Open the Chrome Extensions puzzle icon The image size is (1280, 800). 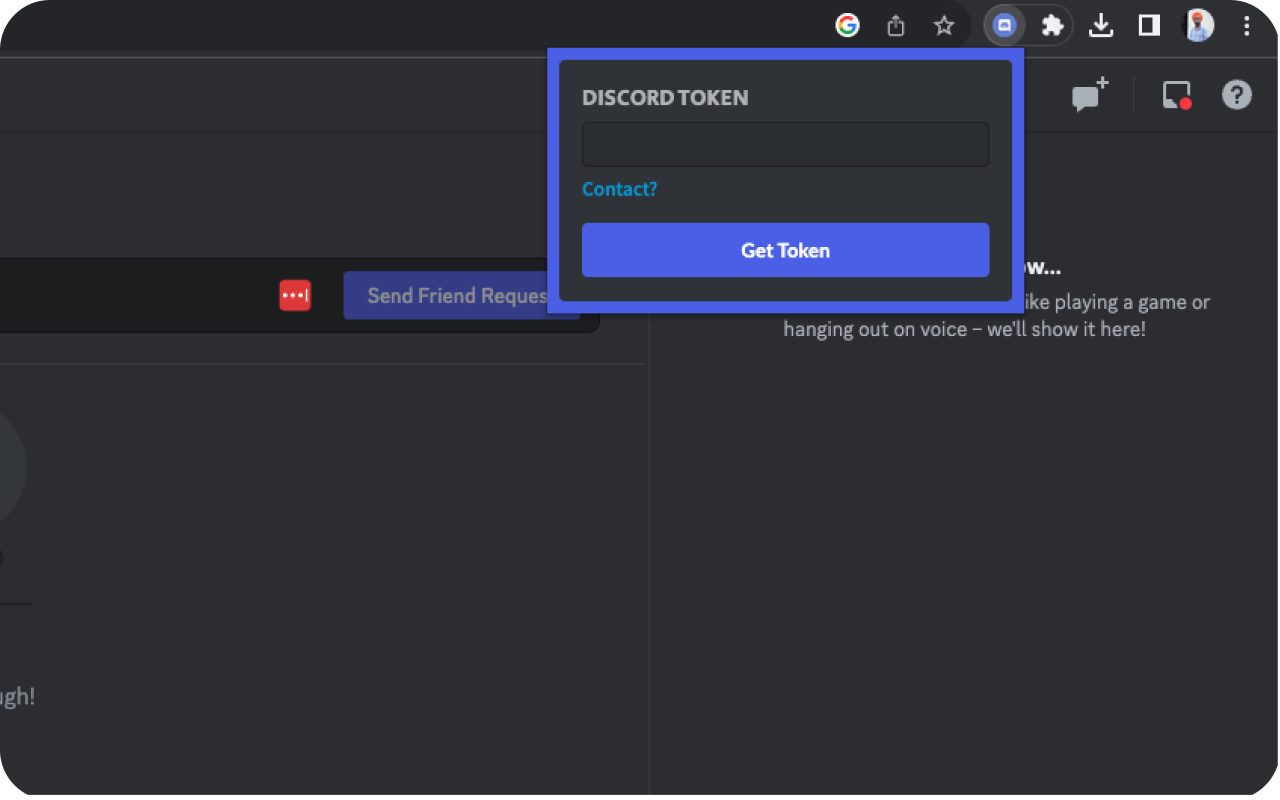point(1053,25)
